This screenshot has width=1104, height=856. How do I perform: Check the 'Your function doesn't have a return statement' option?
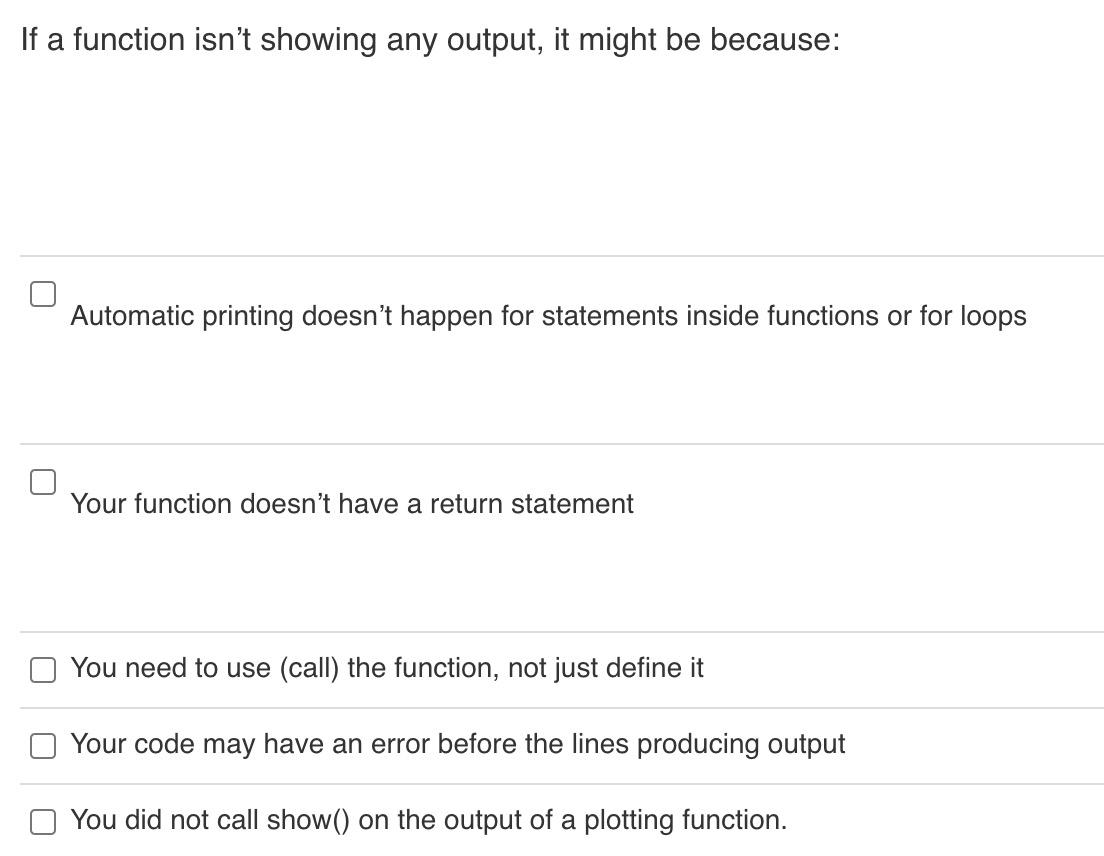tap(42, 482)
